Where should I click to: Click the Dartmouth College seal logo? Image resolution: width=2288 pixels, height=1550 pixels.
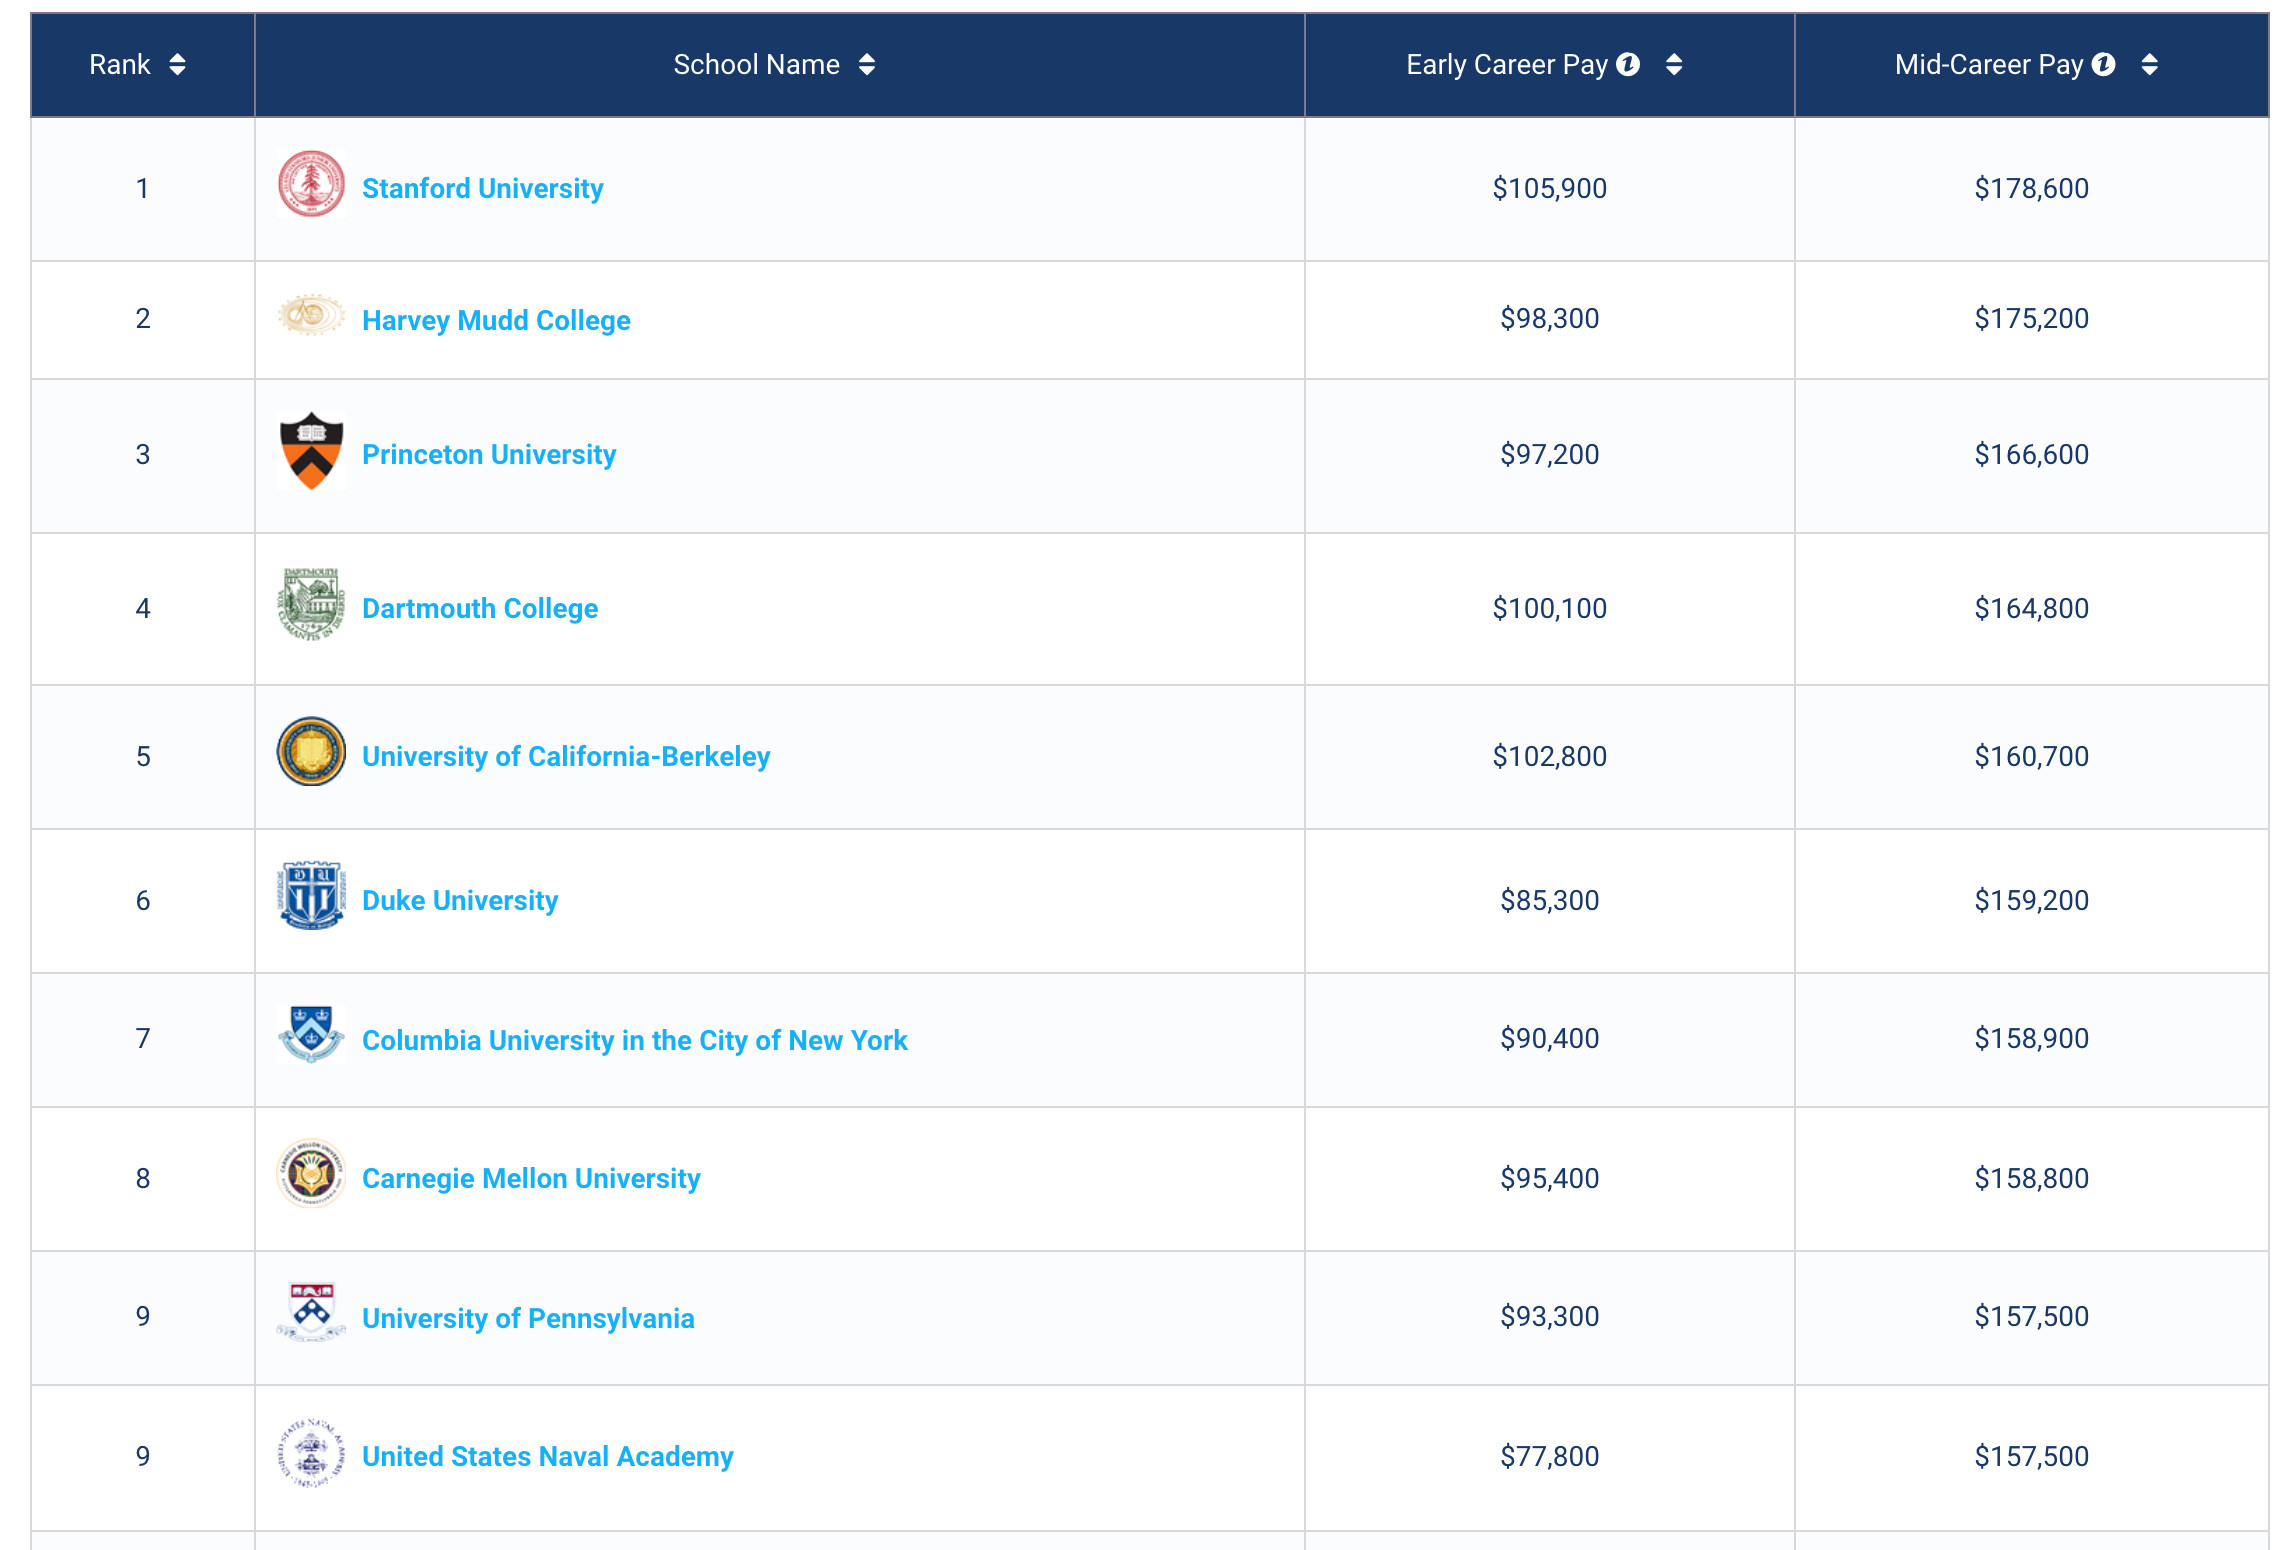tap(311, 604)
